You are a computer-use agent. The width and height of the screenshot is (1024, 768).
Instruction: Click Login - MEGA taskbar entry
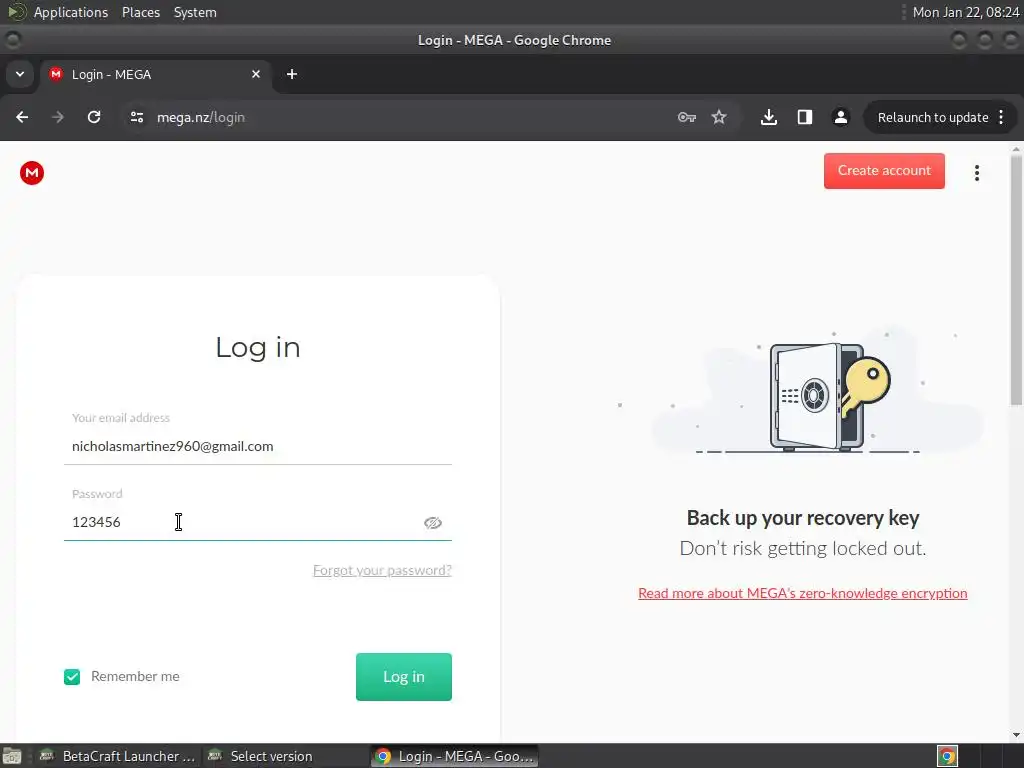(x=455, y=756)
